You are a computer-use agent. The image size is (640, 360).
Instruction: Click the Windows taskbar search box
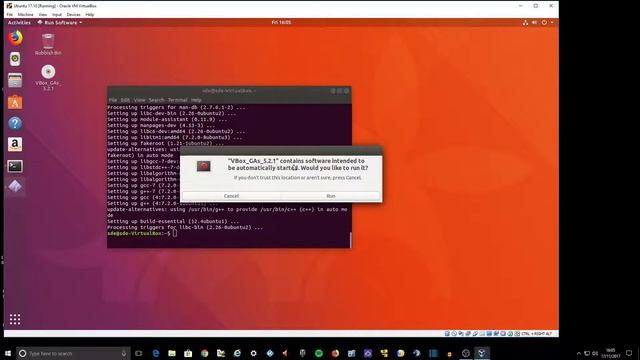pos(73,353)
